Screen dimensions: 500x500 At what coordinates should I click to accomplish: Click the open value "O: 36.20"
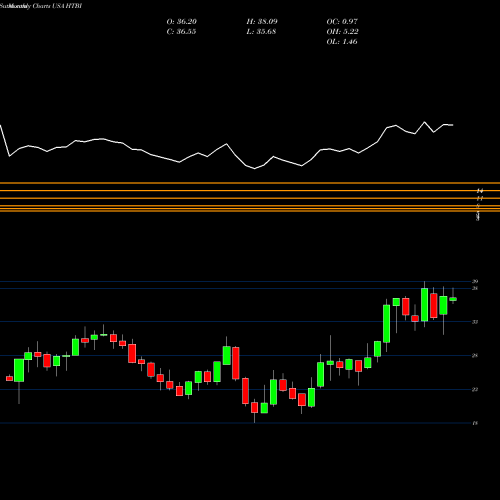click(x=182, y=22)
